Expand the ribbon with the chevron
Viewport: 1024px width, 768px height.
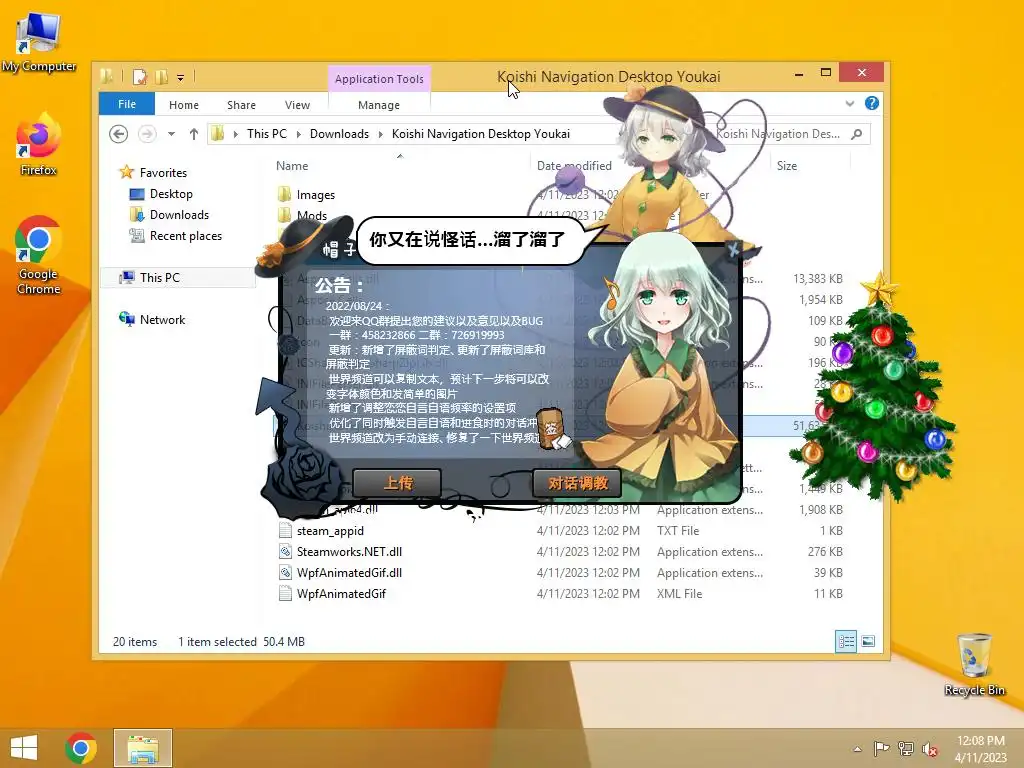click(x=850, y=104)
